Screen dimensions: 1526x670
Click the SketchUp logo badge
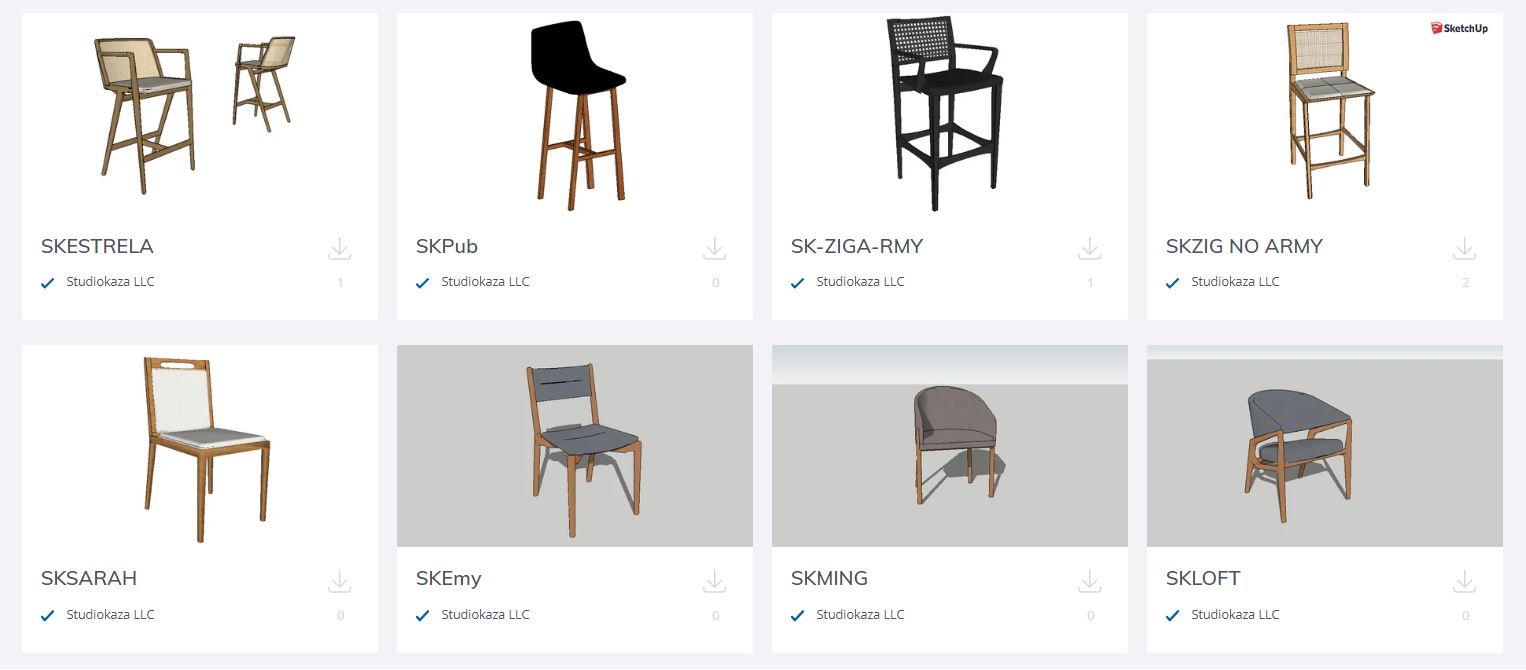tap(1460, 28)
